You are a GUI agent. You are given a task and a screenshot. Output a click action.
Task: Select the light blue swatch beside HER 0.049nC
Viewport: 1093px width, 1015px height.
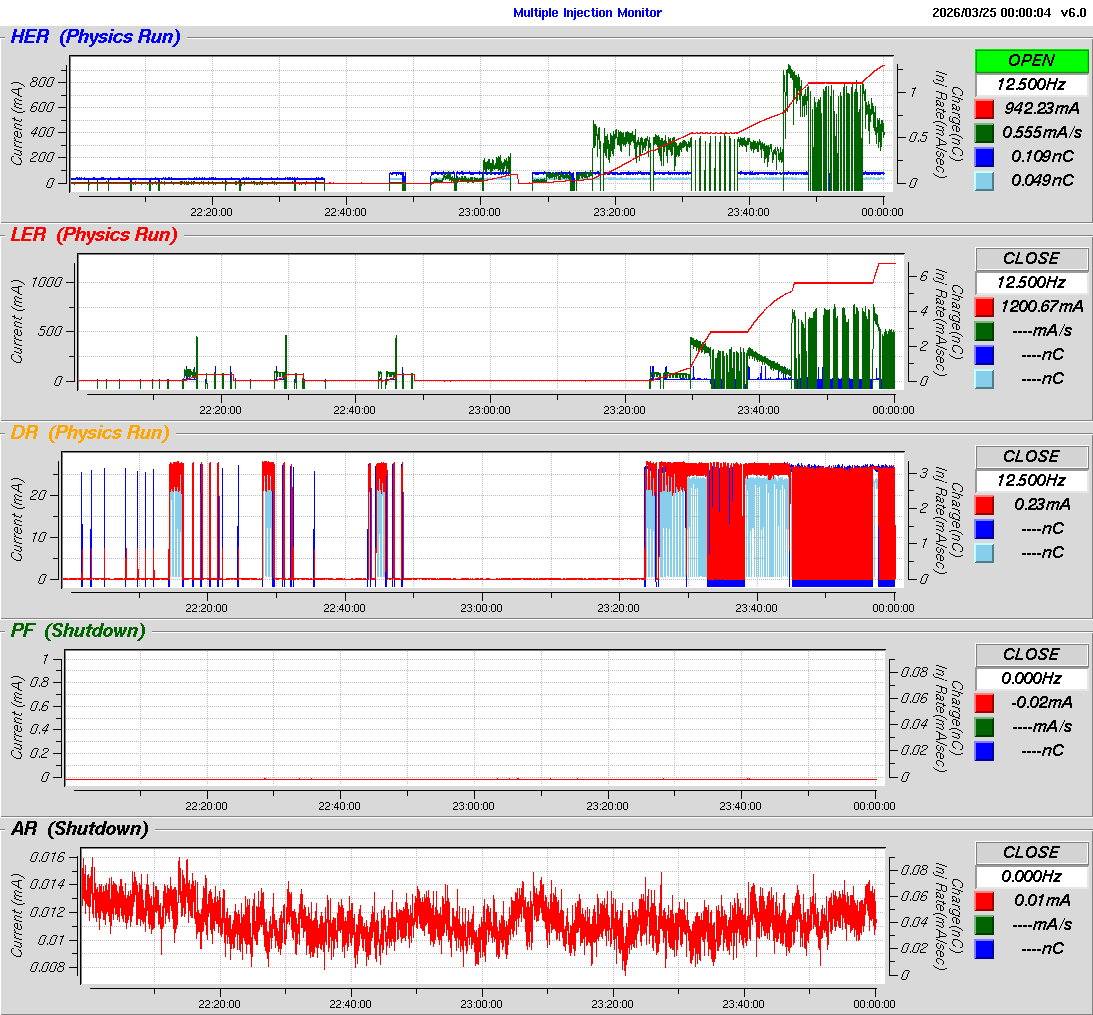click(985, 181)
